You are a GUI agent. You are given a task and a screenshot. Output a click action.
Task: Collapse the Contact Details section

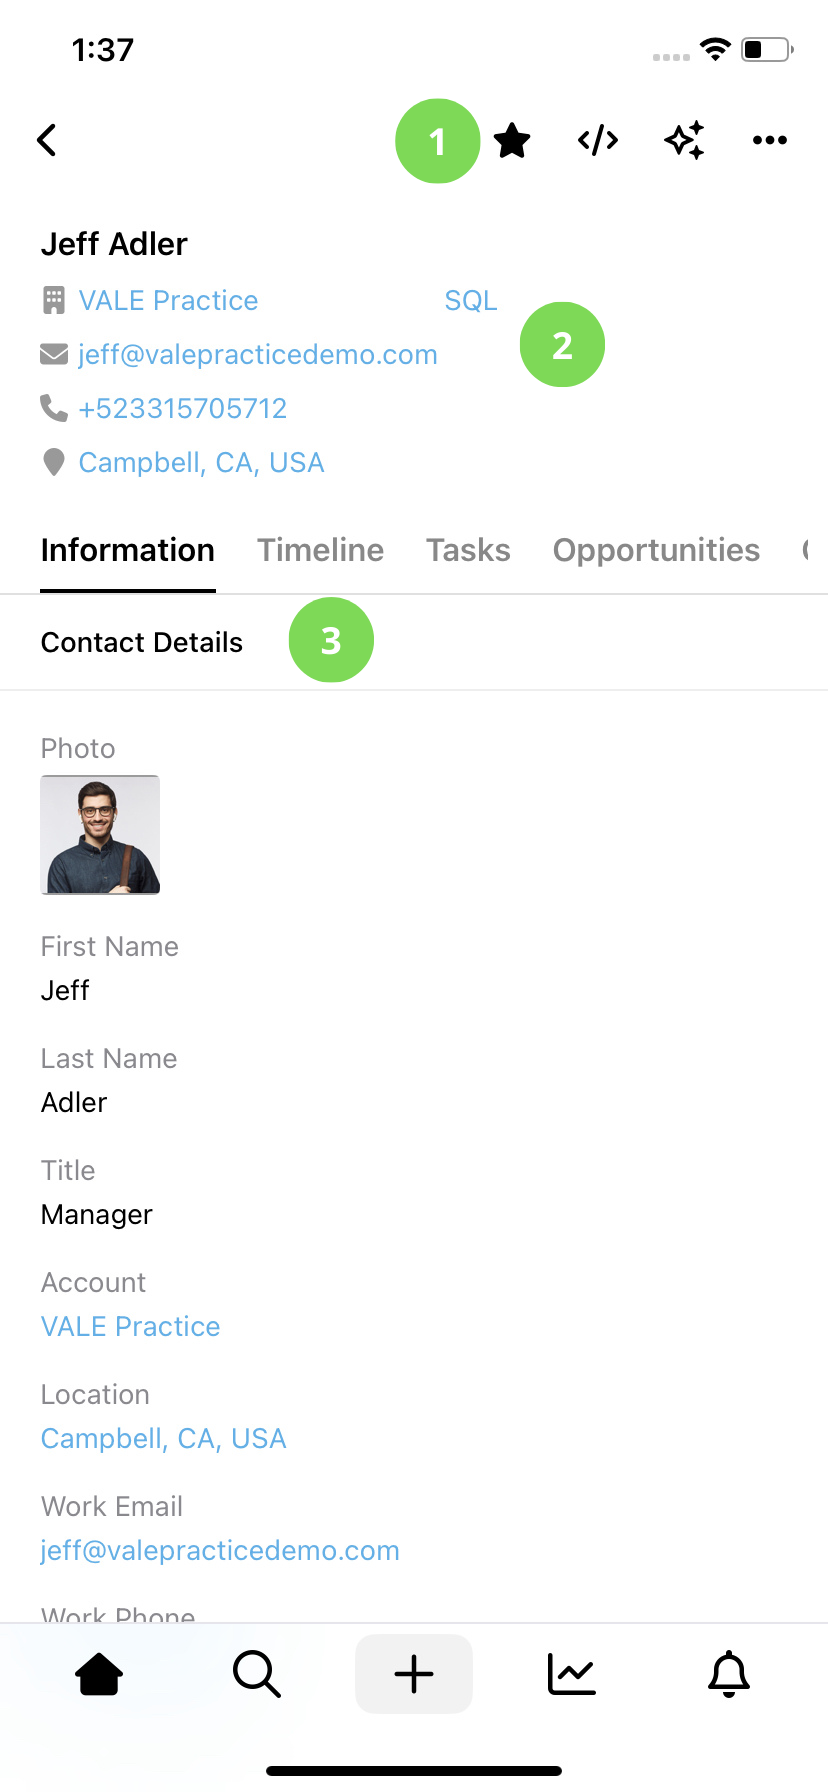(x=414, y=642)
